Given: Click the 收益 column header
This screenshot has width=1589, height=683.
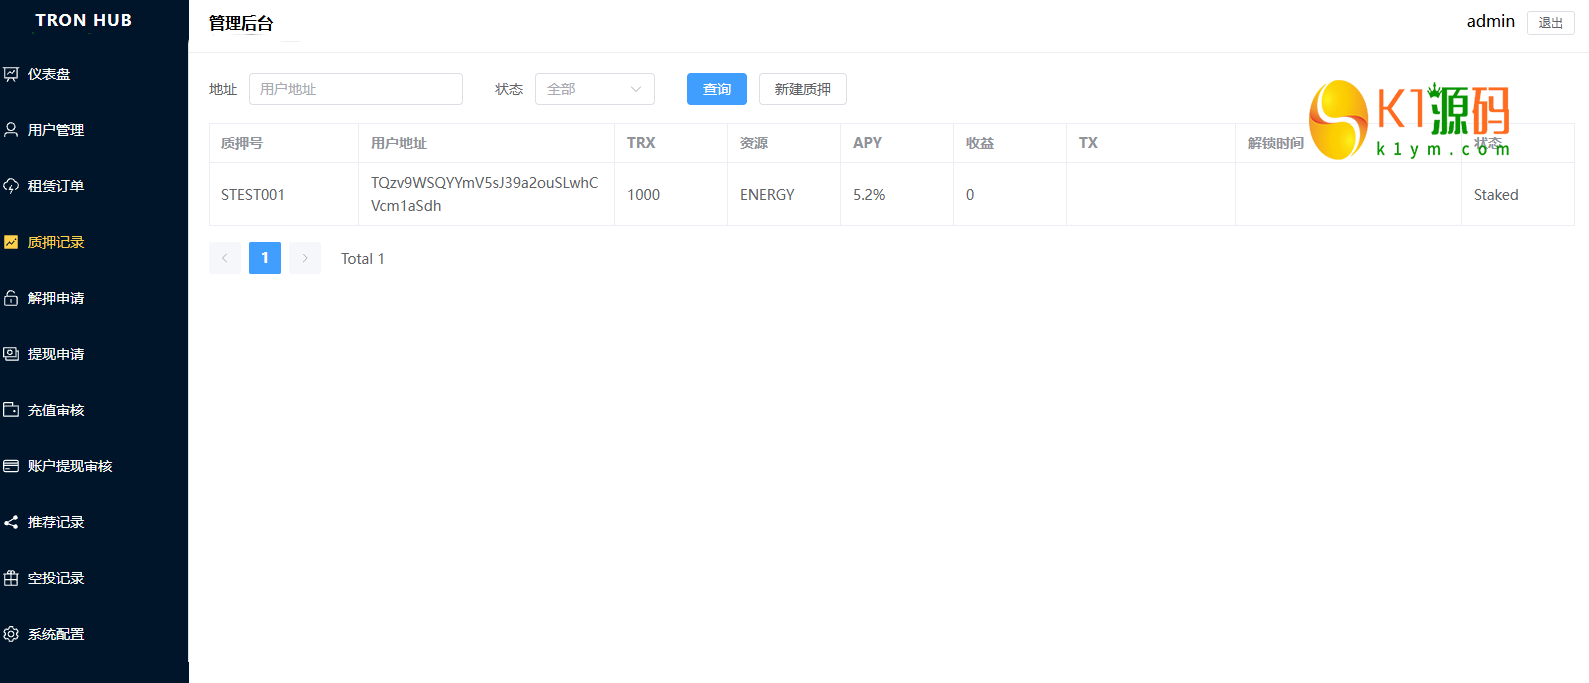Looking at the screenshot, I should [x=1010, y=143].
